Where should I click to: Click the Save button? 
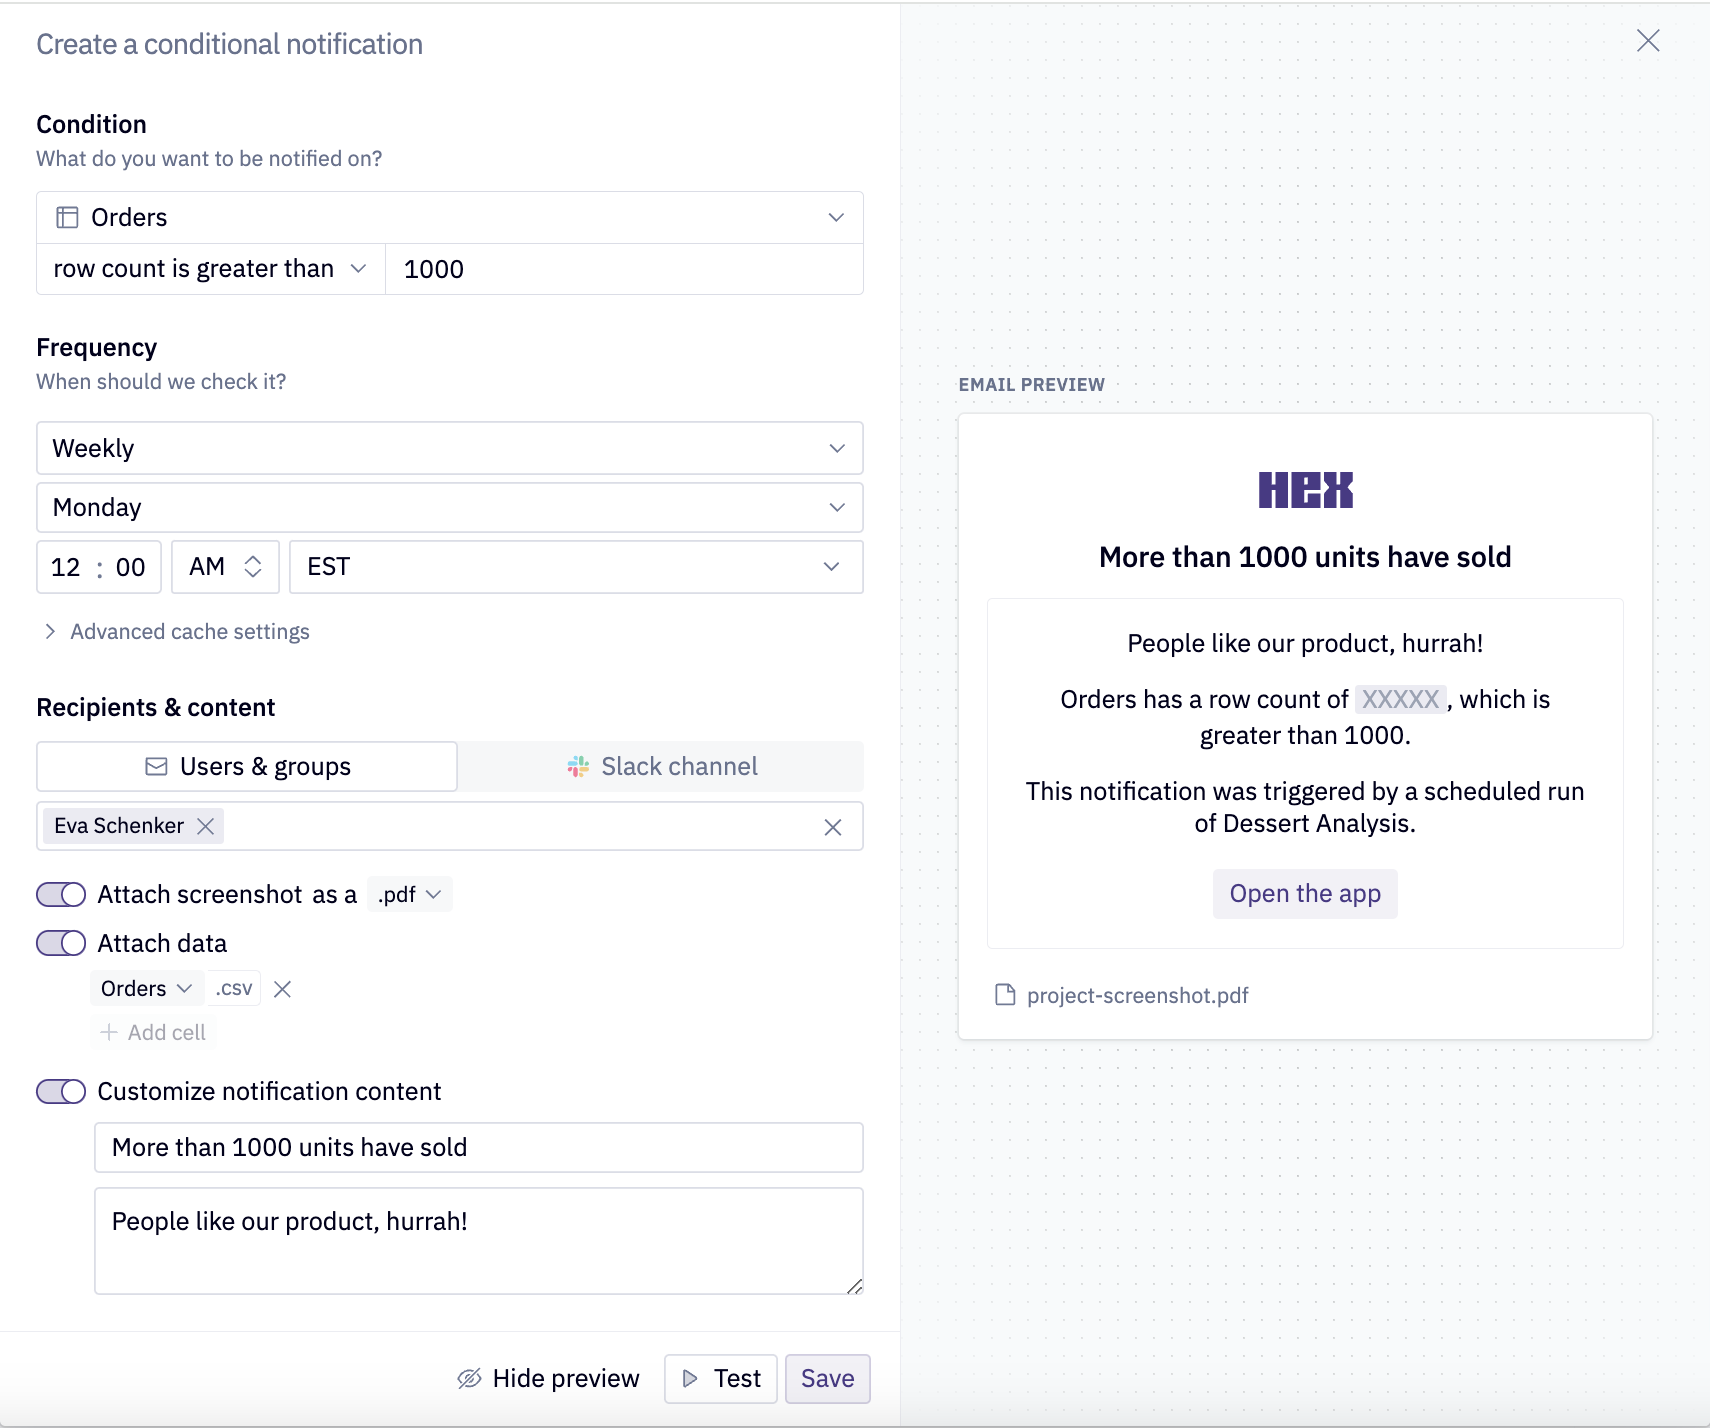827,1378
